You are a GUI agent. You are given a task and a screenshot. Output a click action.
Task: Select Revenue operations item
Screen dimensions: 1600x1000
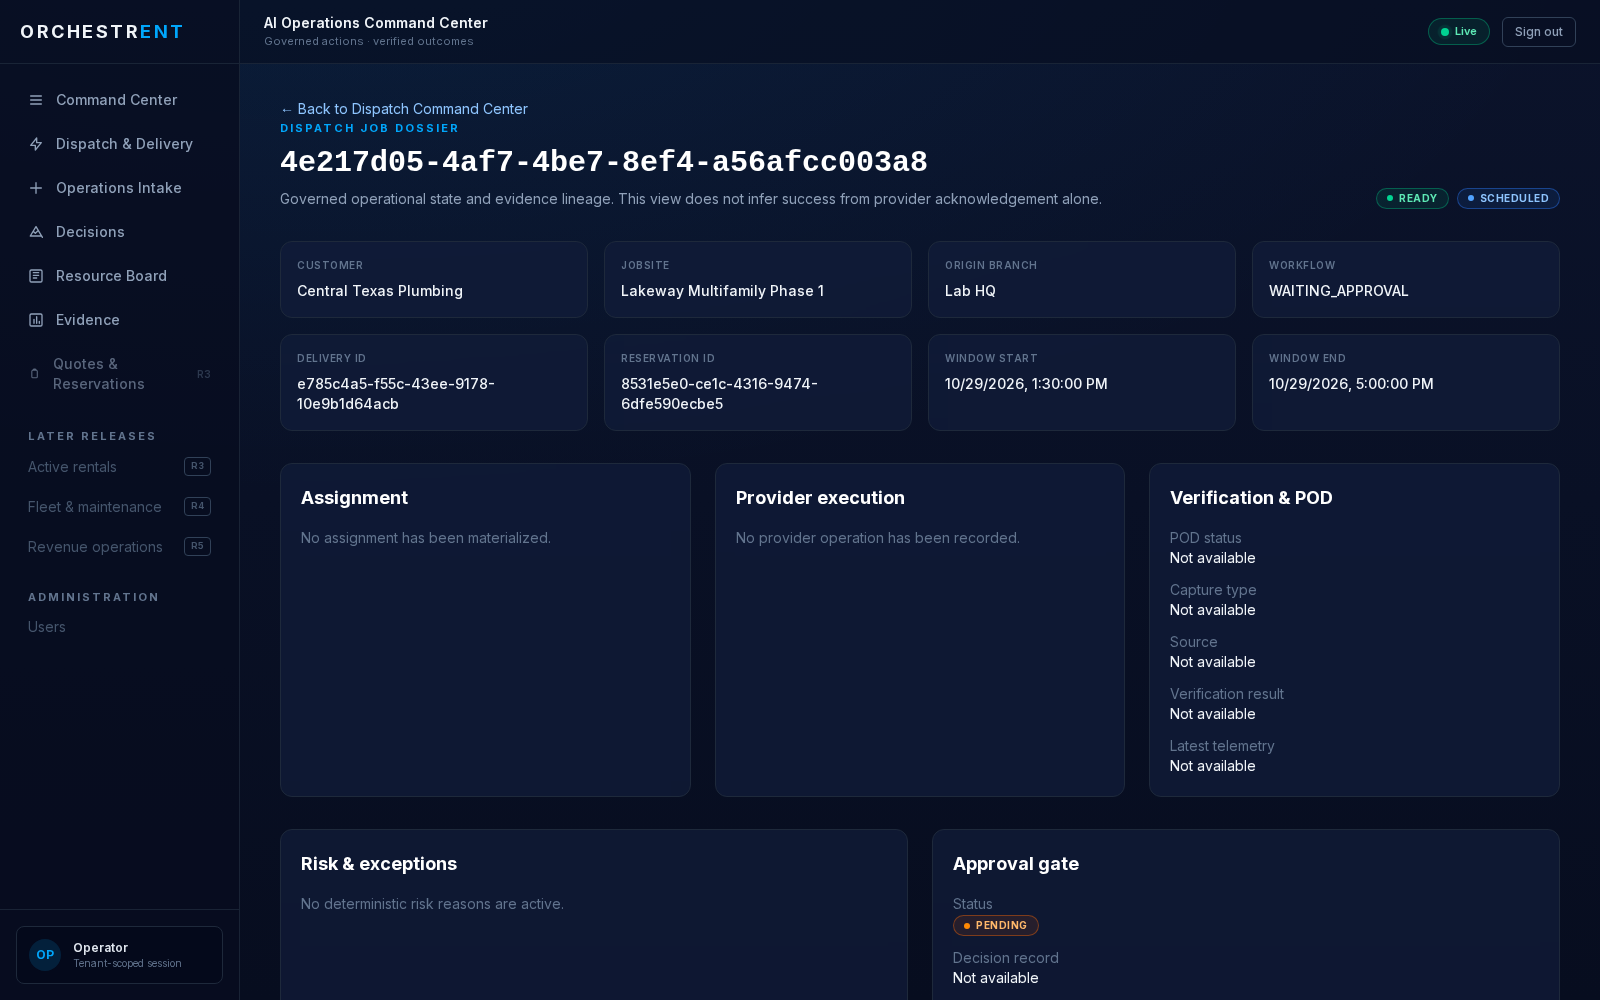[x=119, y=547]
